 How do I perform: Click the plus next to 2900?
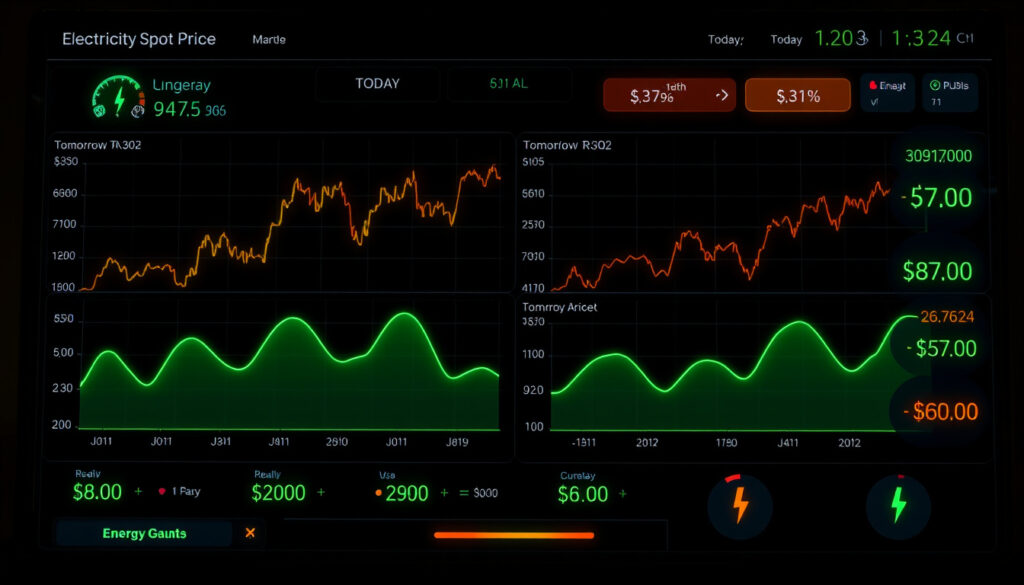click(x=444, y=493)
